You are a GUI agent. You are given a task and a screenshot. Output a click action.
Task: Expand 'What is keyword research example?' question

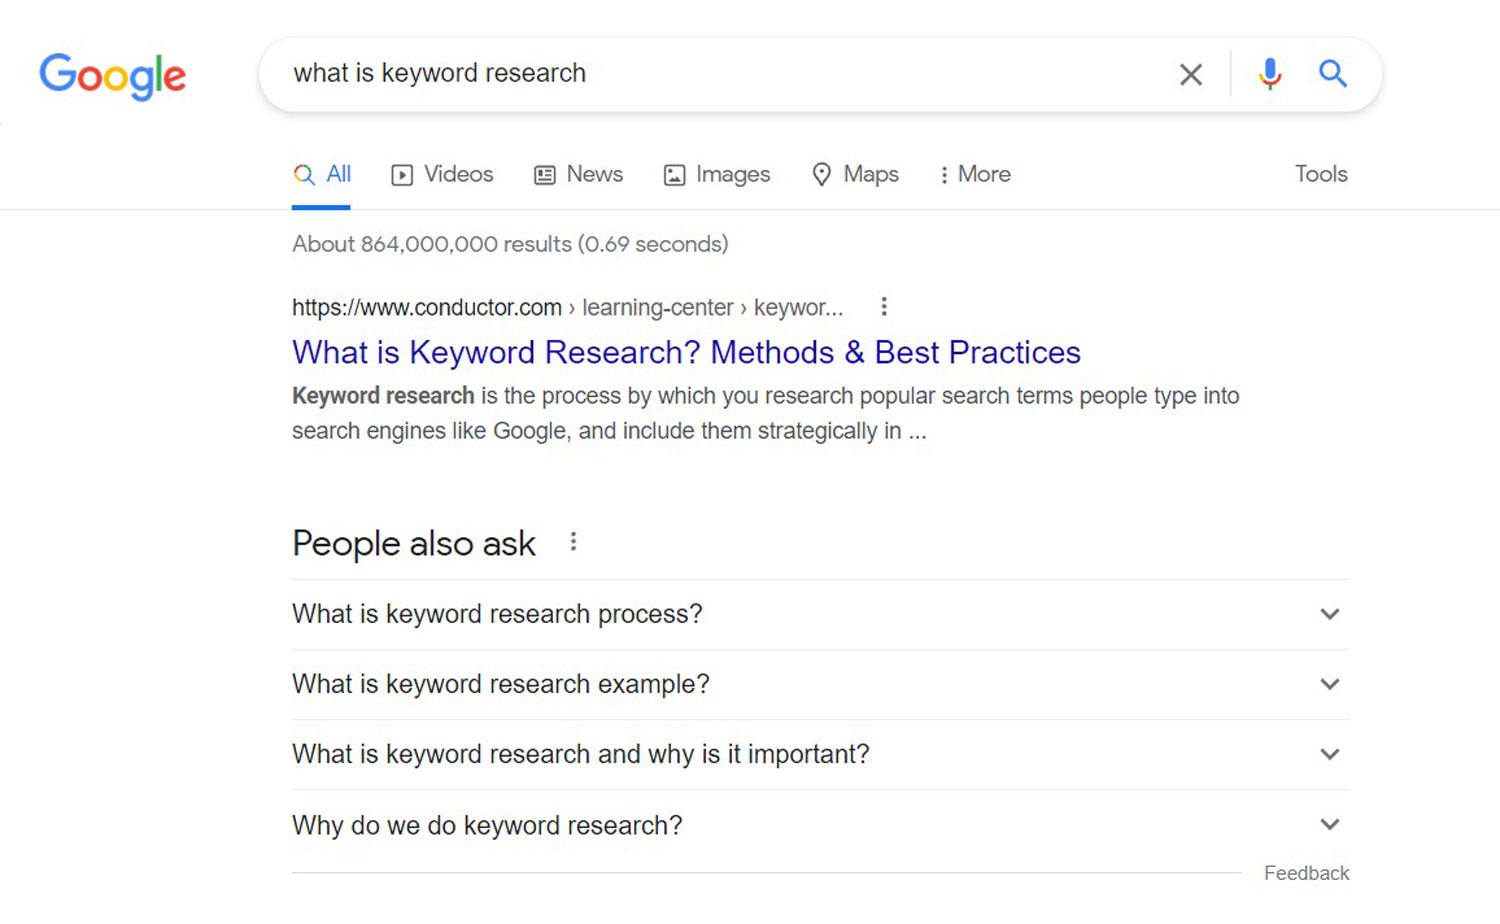coord(820,684)
